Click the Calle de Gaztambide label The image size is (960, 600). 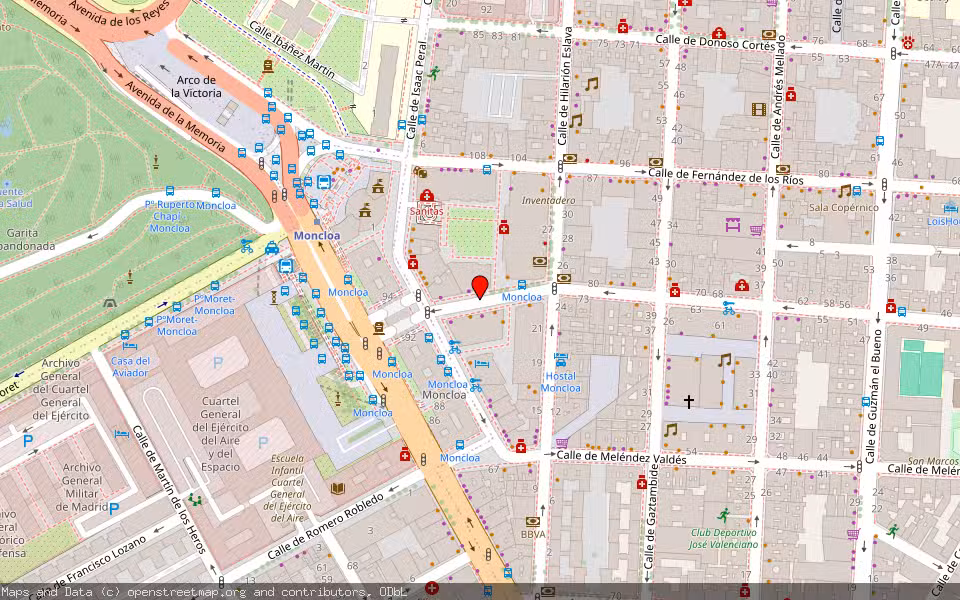[651, 515]
